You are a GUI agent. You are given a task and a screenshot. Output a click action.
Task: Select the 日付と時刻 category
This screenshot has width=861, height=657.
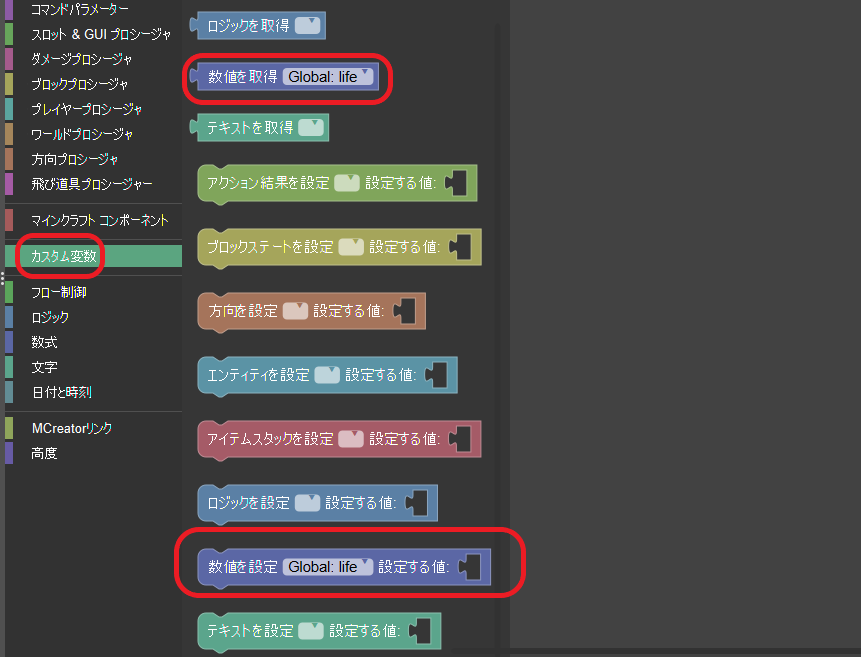pos(62,392)
